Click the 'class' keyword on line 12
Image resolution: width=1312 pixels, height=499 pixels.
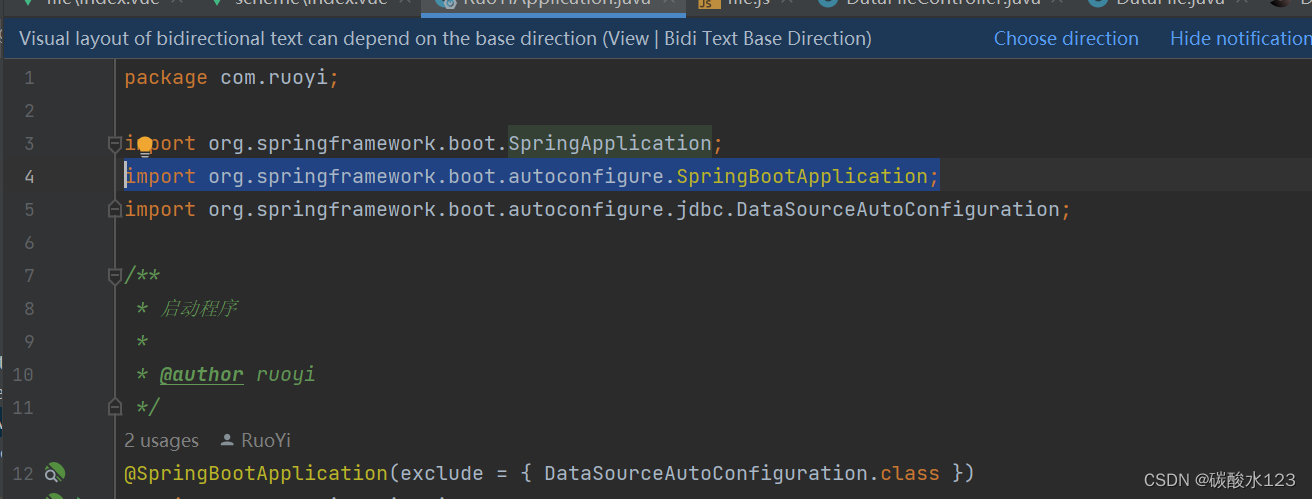910,472
